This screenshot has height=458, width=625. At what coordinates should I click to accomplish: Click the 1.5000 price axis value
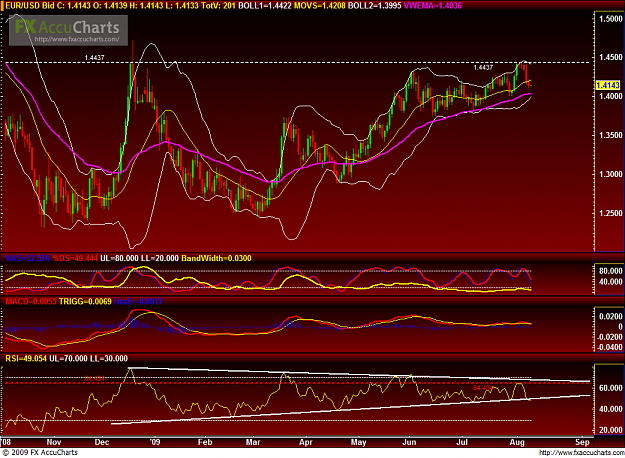pos(611,19)
